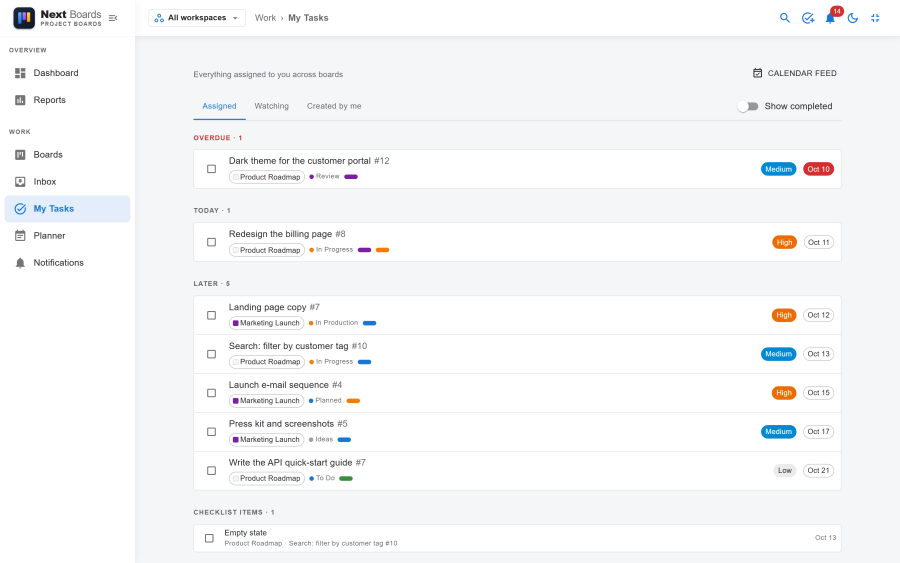Check off Write the API quick-start guide
900x563 pixels.
tap(211, 471)
